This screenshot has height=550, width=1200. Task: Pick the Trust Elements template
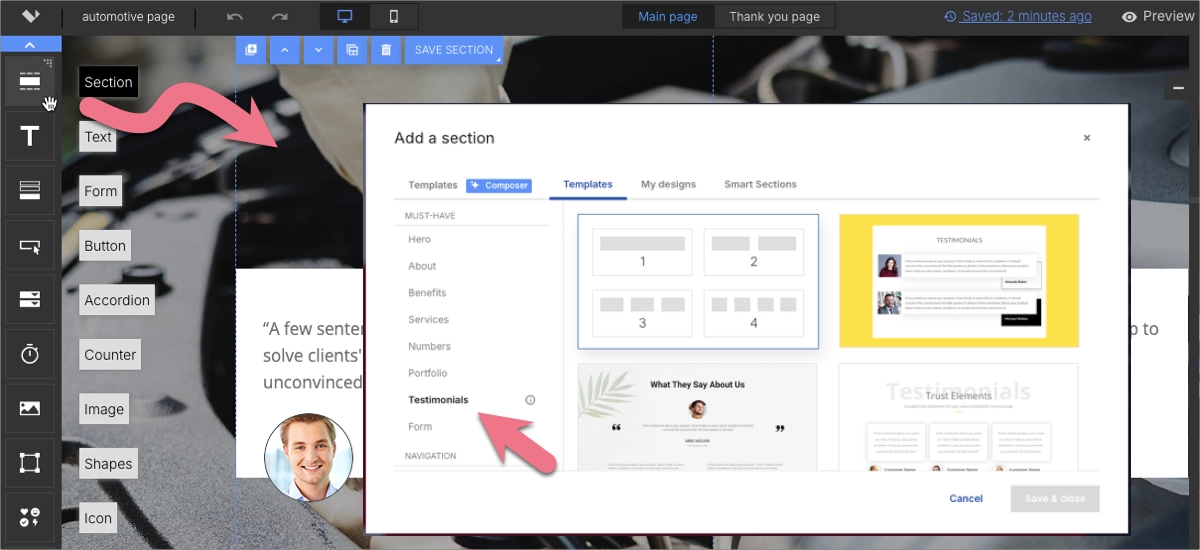tap(959, 417)
